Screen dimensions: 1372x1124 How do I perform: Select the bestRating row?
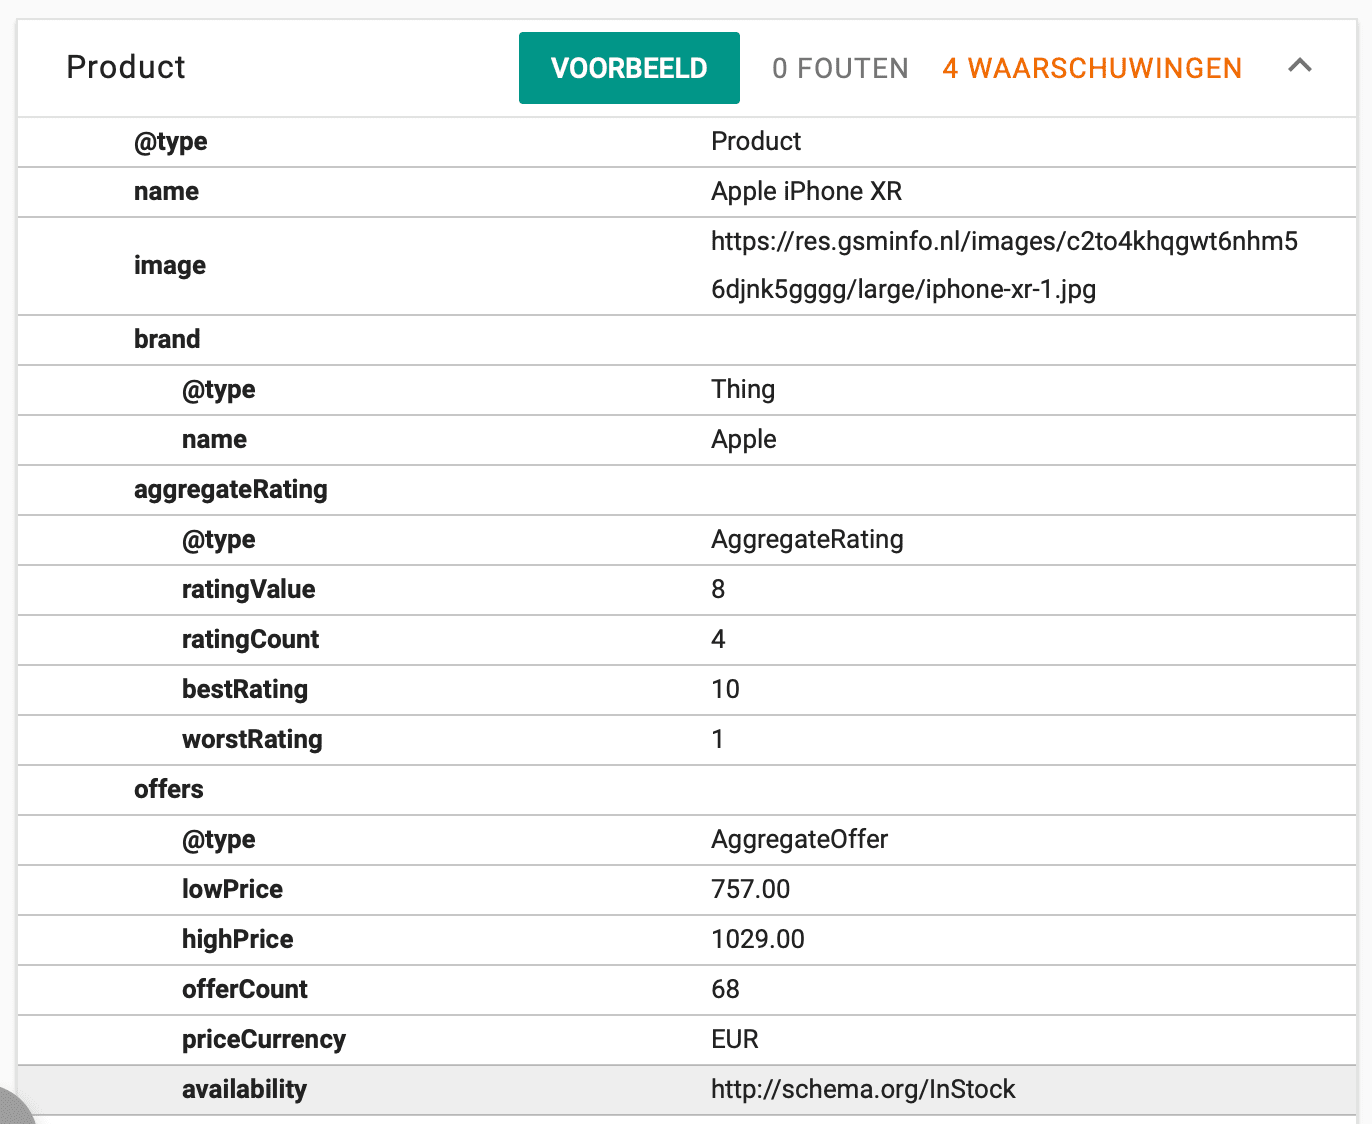tap(686, 689)
